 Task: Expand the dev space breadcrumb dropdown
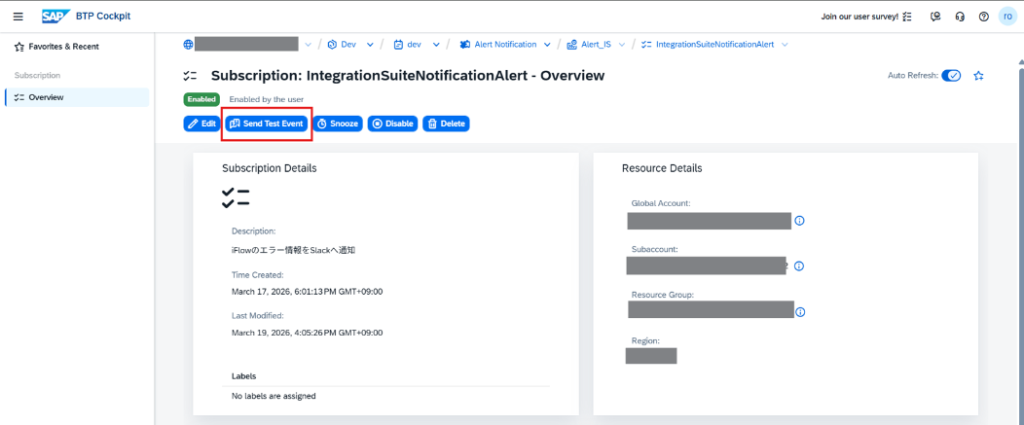pos(436,45)
